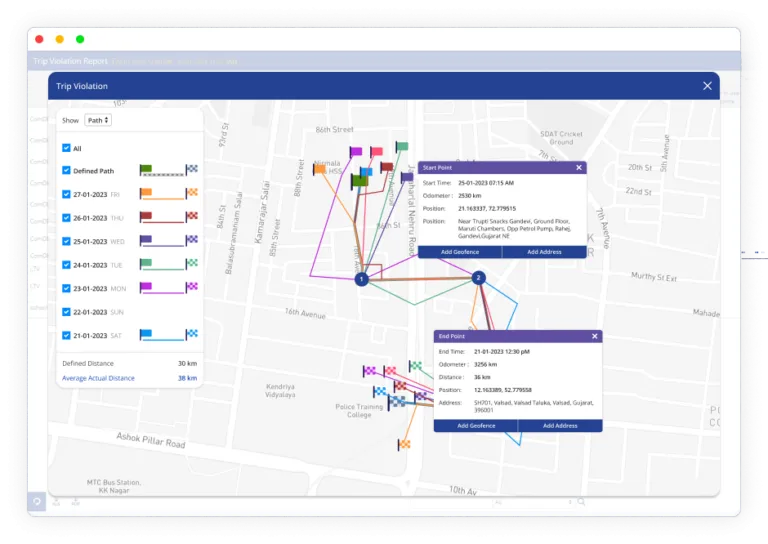This screenshot has height=544, width=768.
Task: Toggle the All paths checkbox
Action: [66, 148]
